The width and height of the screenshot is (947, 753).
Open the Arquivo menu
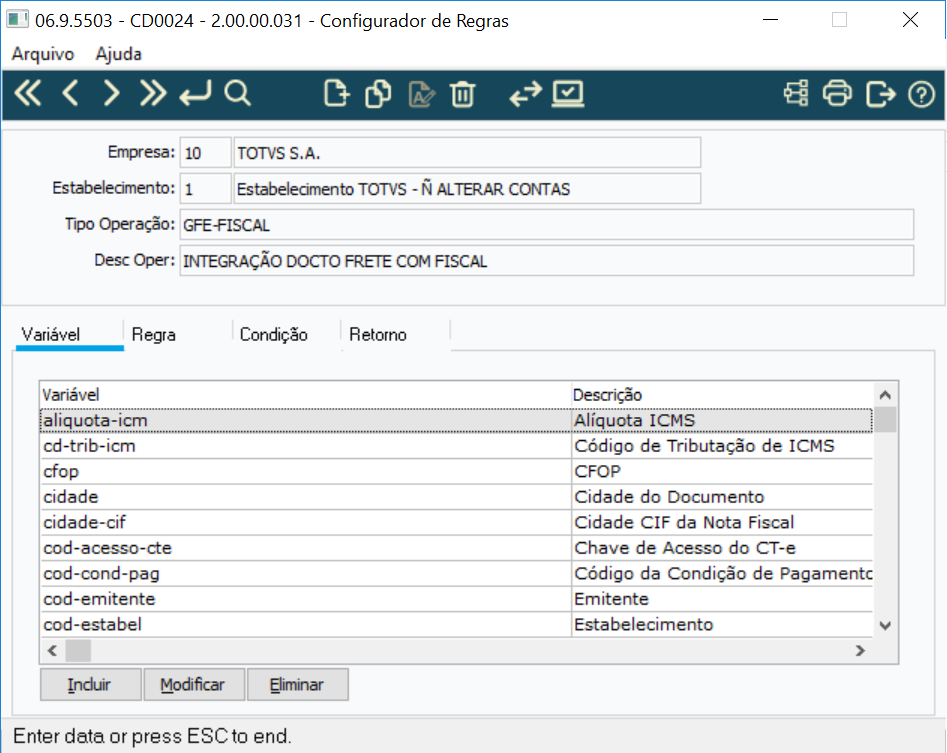click(x=42, y=54)
